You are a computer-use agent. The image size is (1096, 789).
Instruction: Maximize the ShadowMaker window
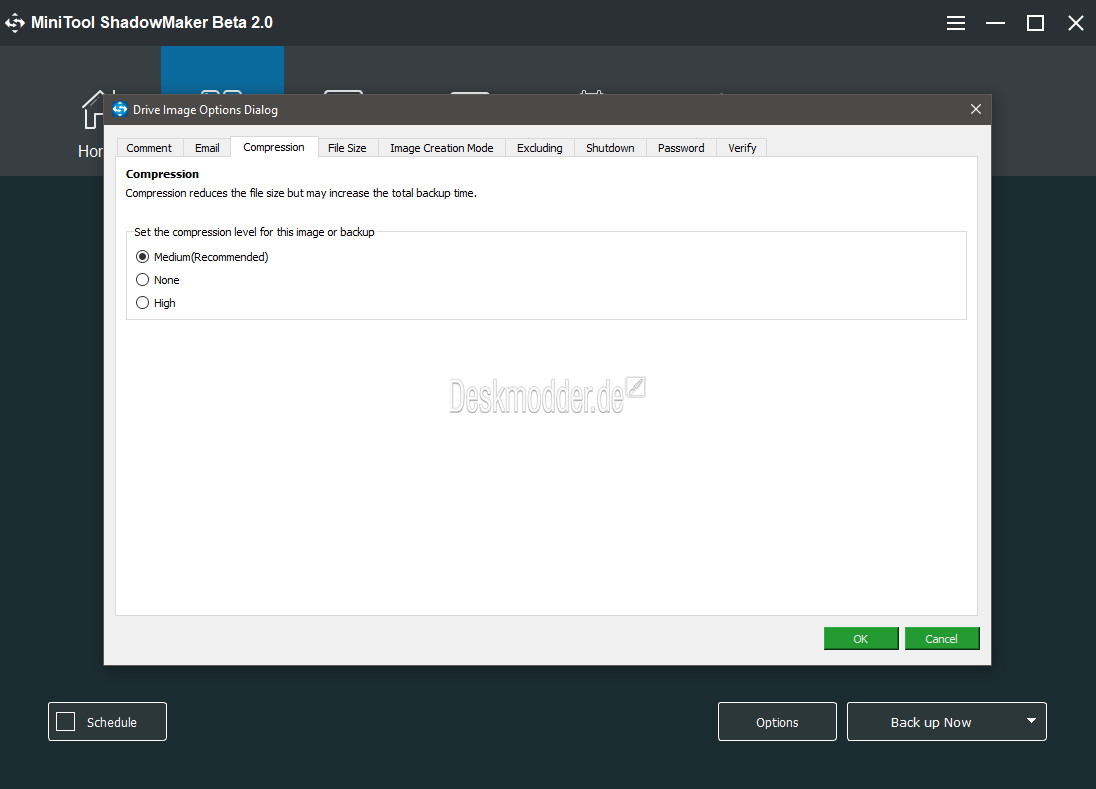(1035, 23)
